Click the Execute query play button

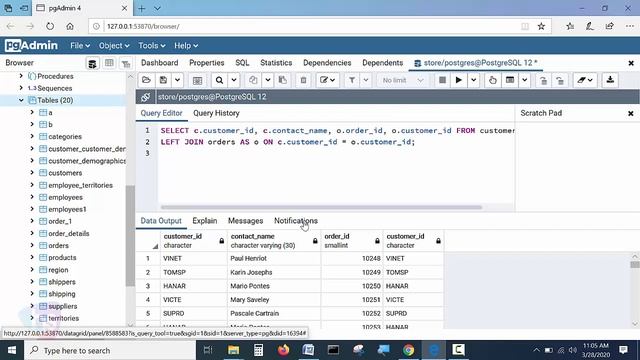pyautogui.click(x=459, y=80)
